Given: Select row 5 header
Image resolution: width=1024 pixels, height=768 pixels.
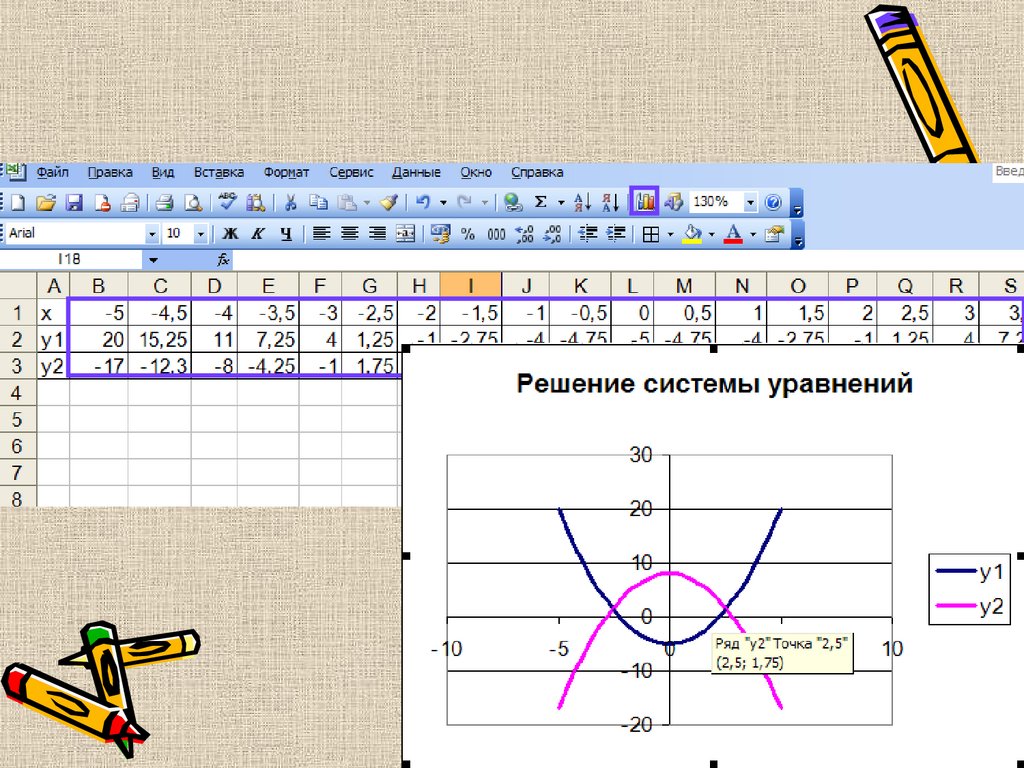Looking at the screenshot, I should pyautogui.click(x=18, y=419).
